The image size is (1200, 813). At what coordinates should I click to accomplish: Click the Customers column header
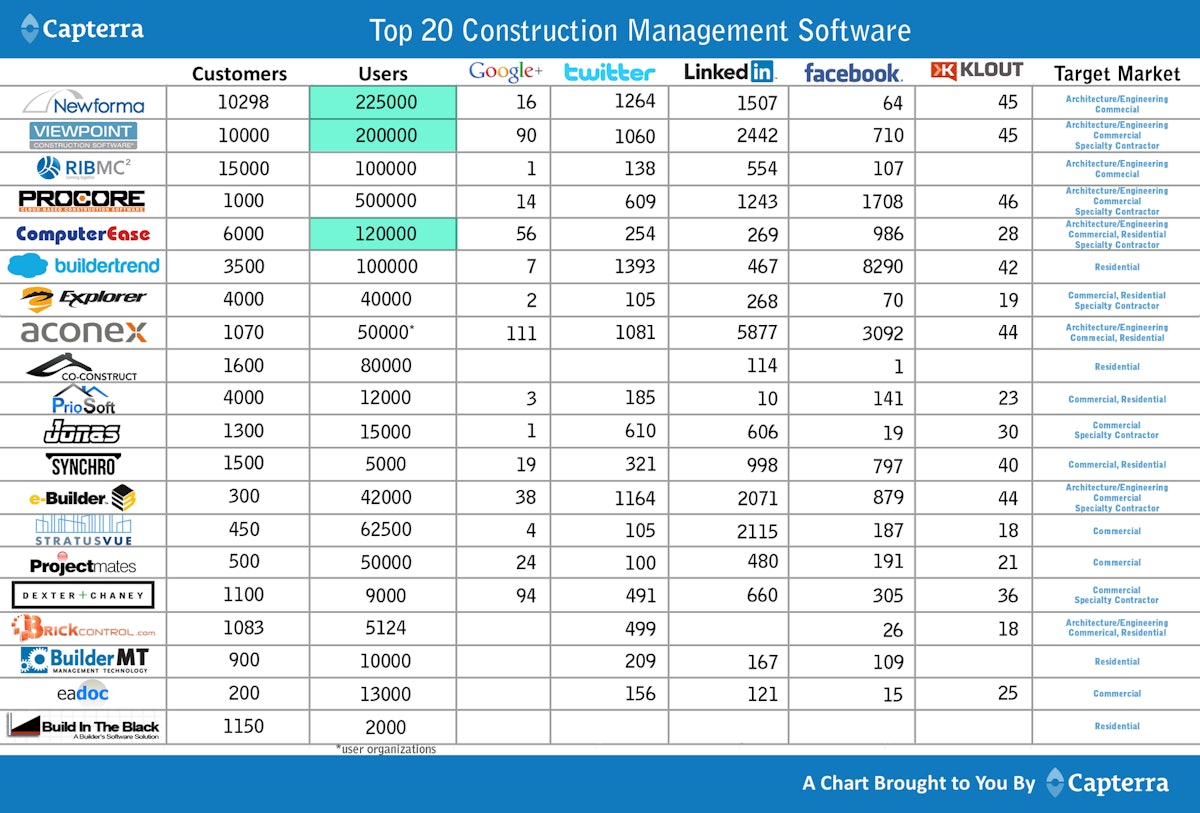pyautogui.click(x=239, y=73)
